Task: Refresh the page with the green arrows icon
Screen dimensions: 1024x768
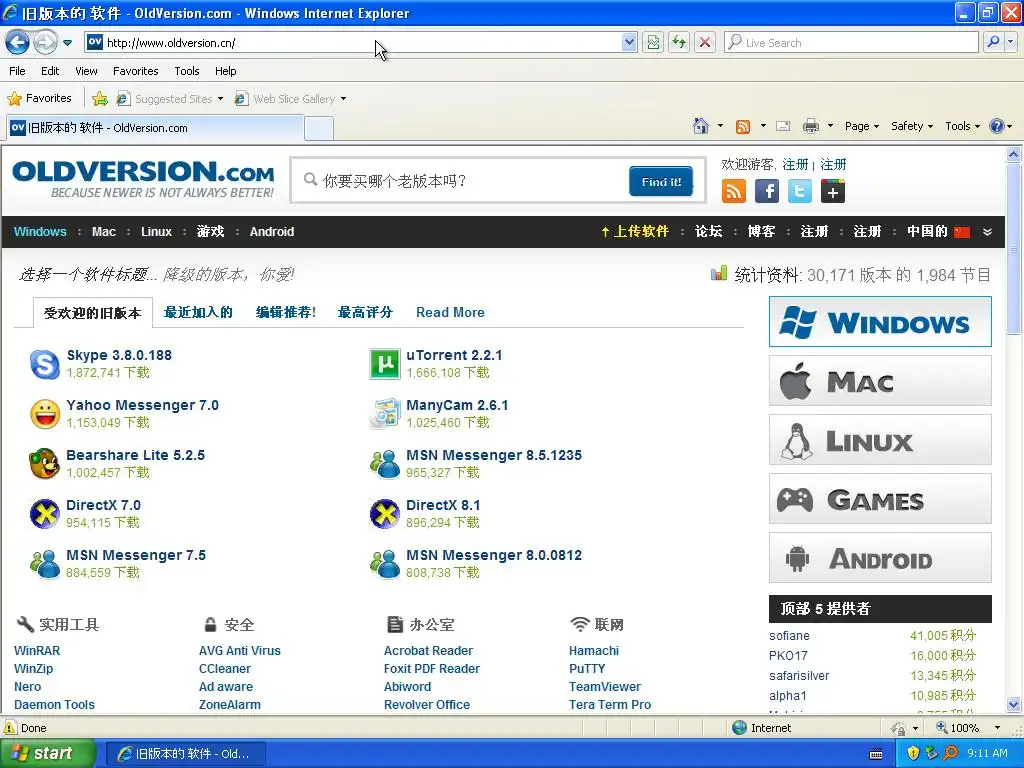Action: (x=679, y=42)
